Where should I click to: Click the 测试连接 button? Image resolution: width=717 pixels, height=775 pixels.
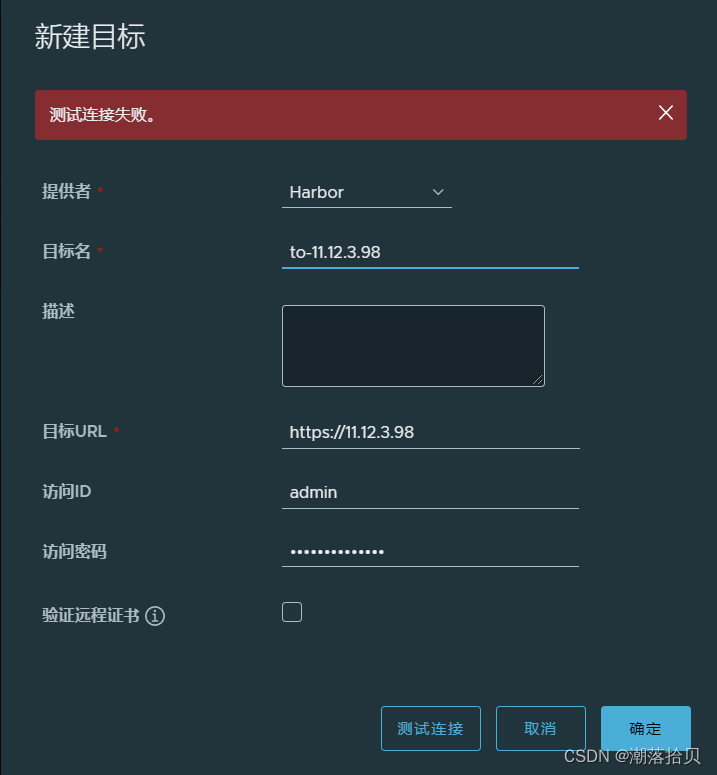click(x=431, y=729)
